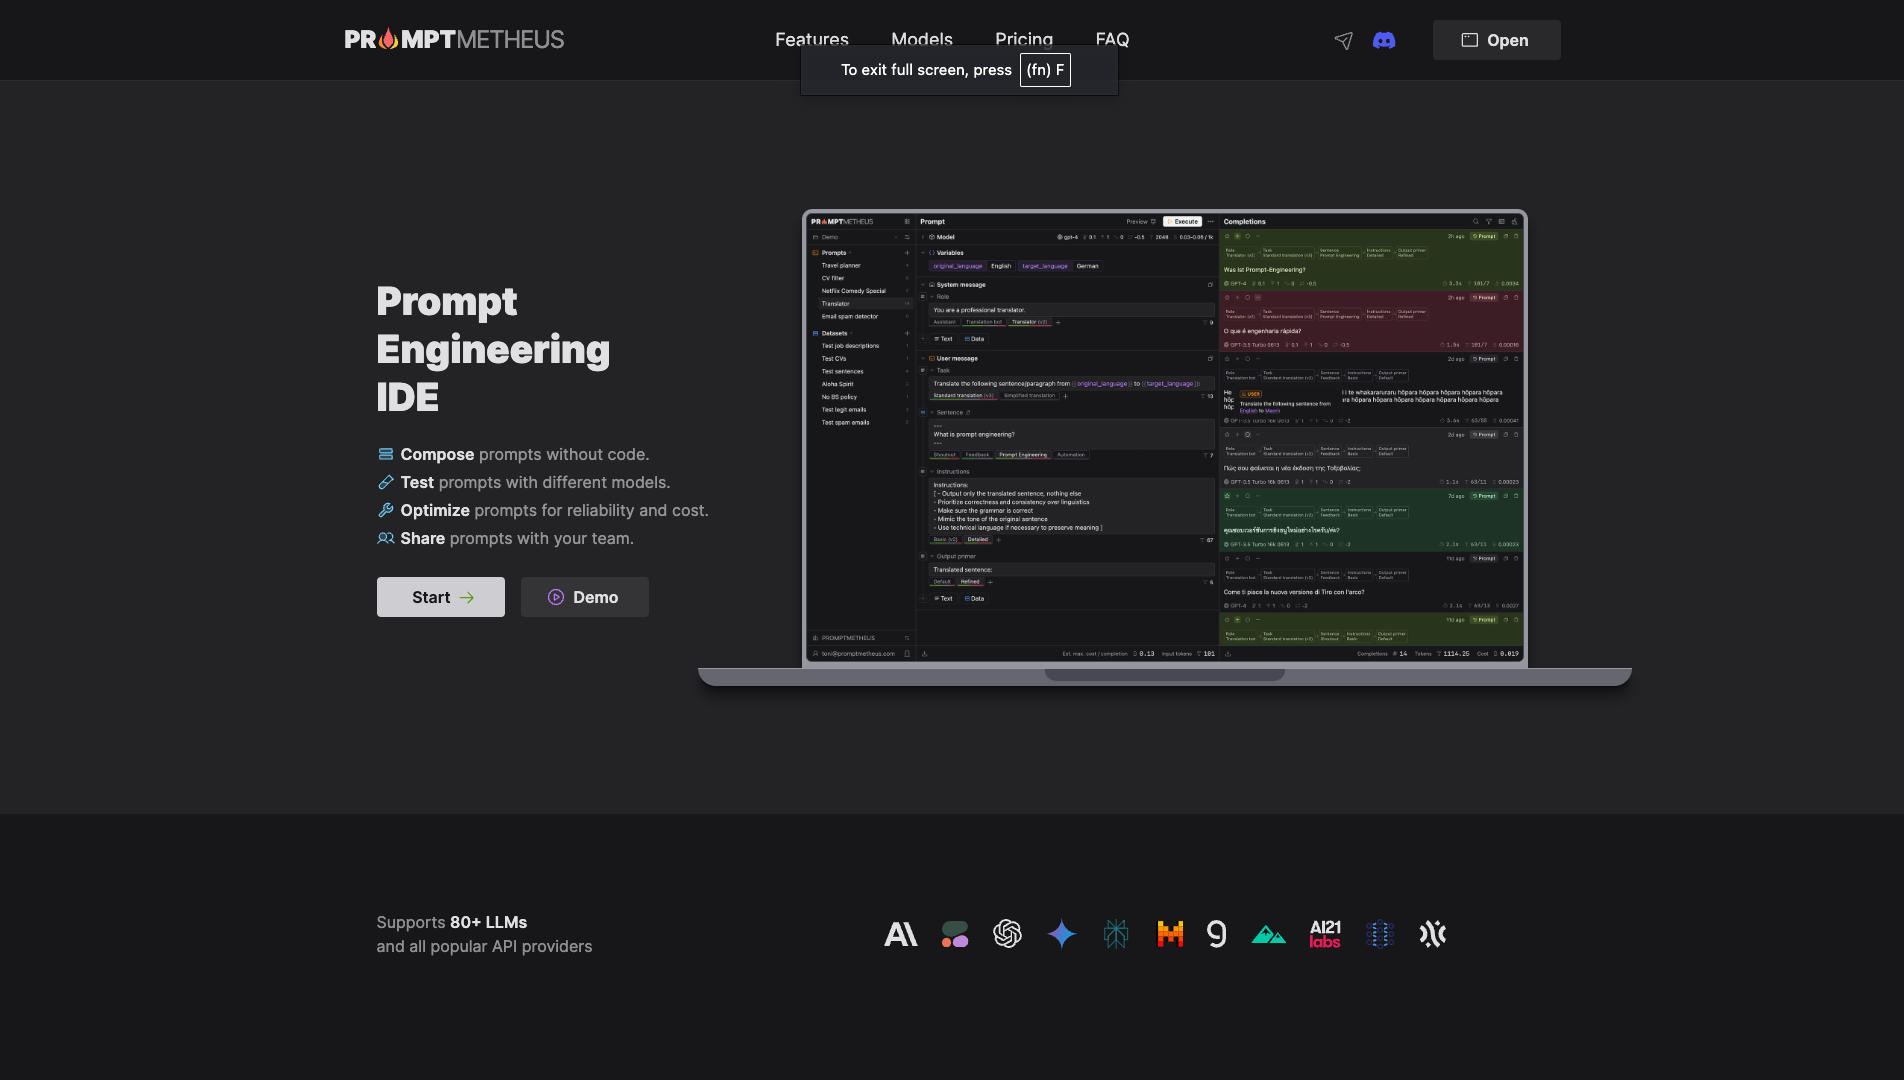Click 'Test prompts with different models.' text
This screenshot has height=1080, width=1904.
[536, 482]
